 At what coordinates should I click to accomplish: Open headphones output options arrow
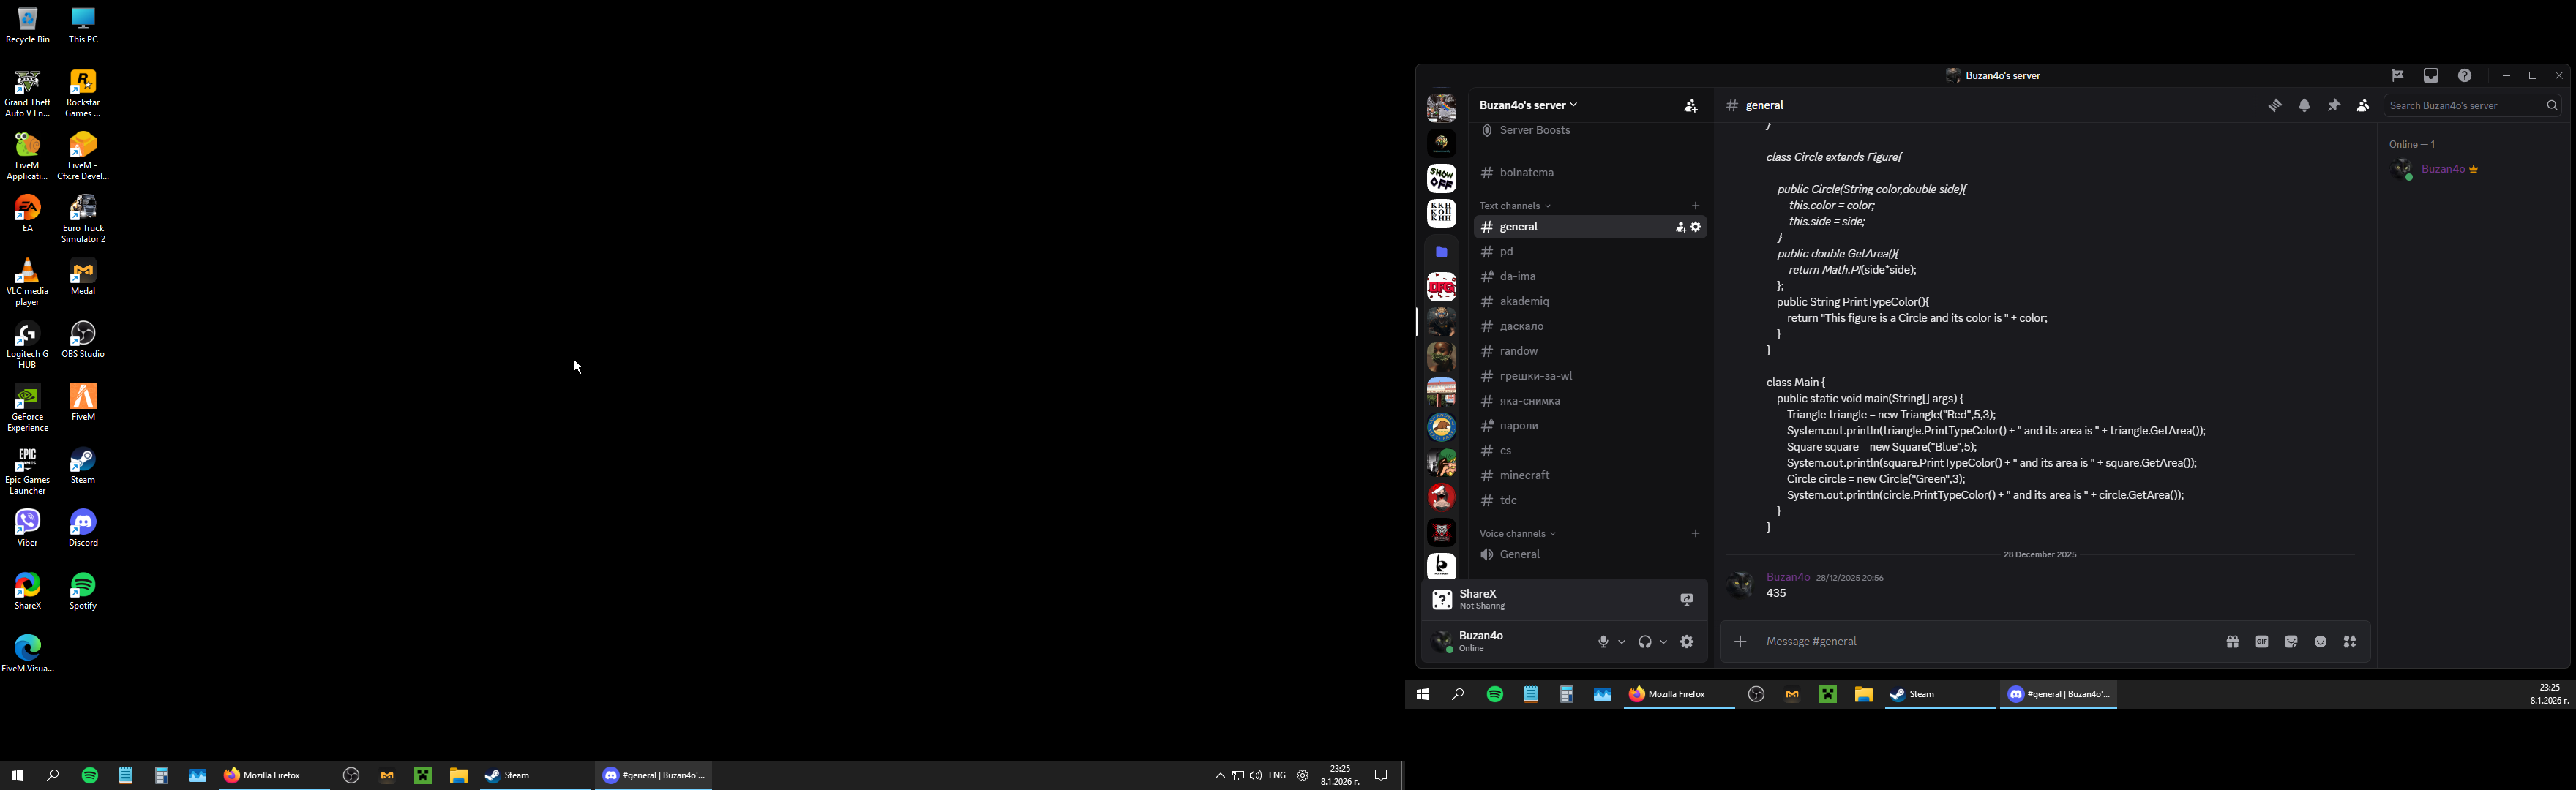pyautogui.click(x=1663, y=642)
